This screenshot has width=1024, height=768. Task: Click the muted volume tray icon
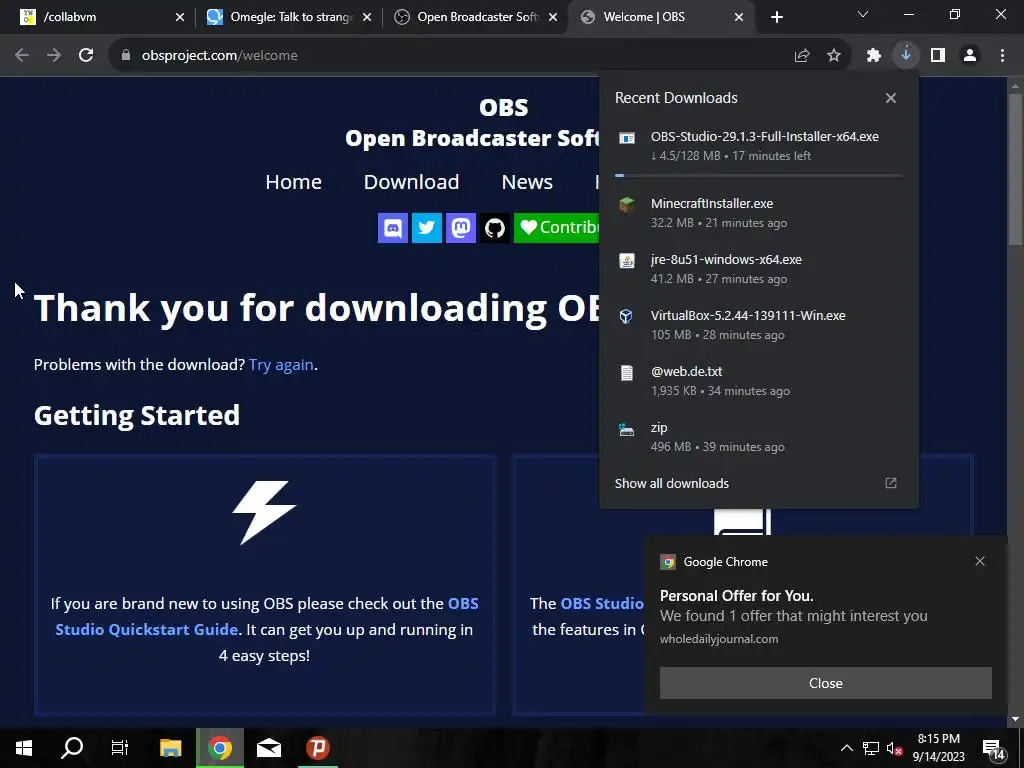(894, 748)
